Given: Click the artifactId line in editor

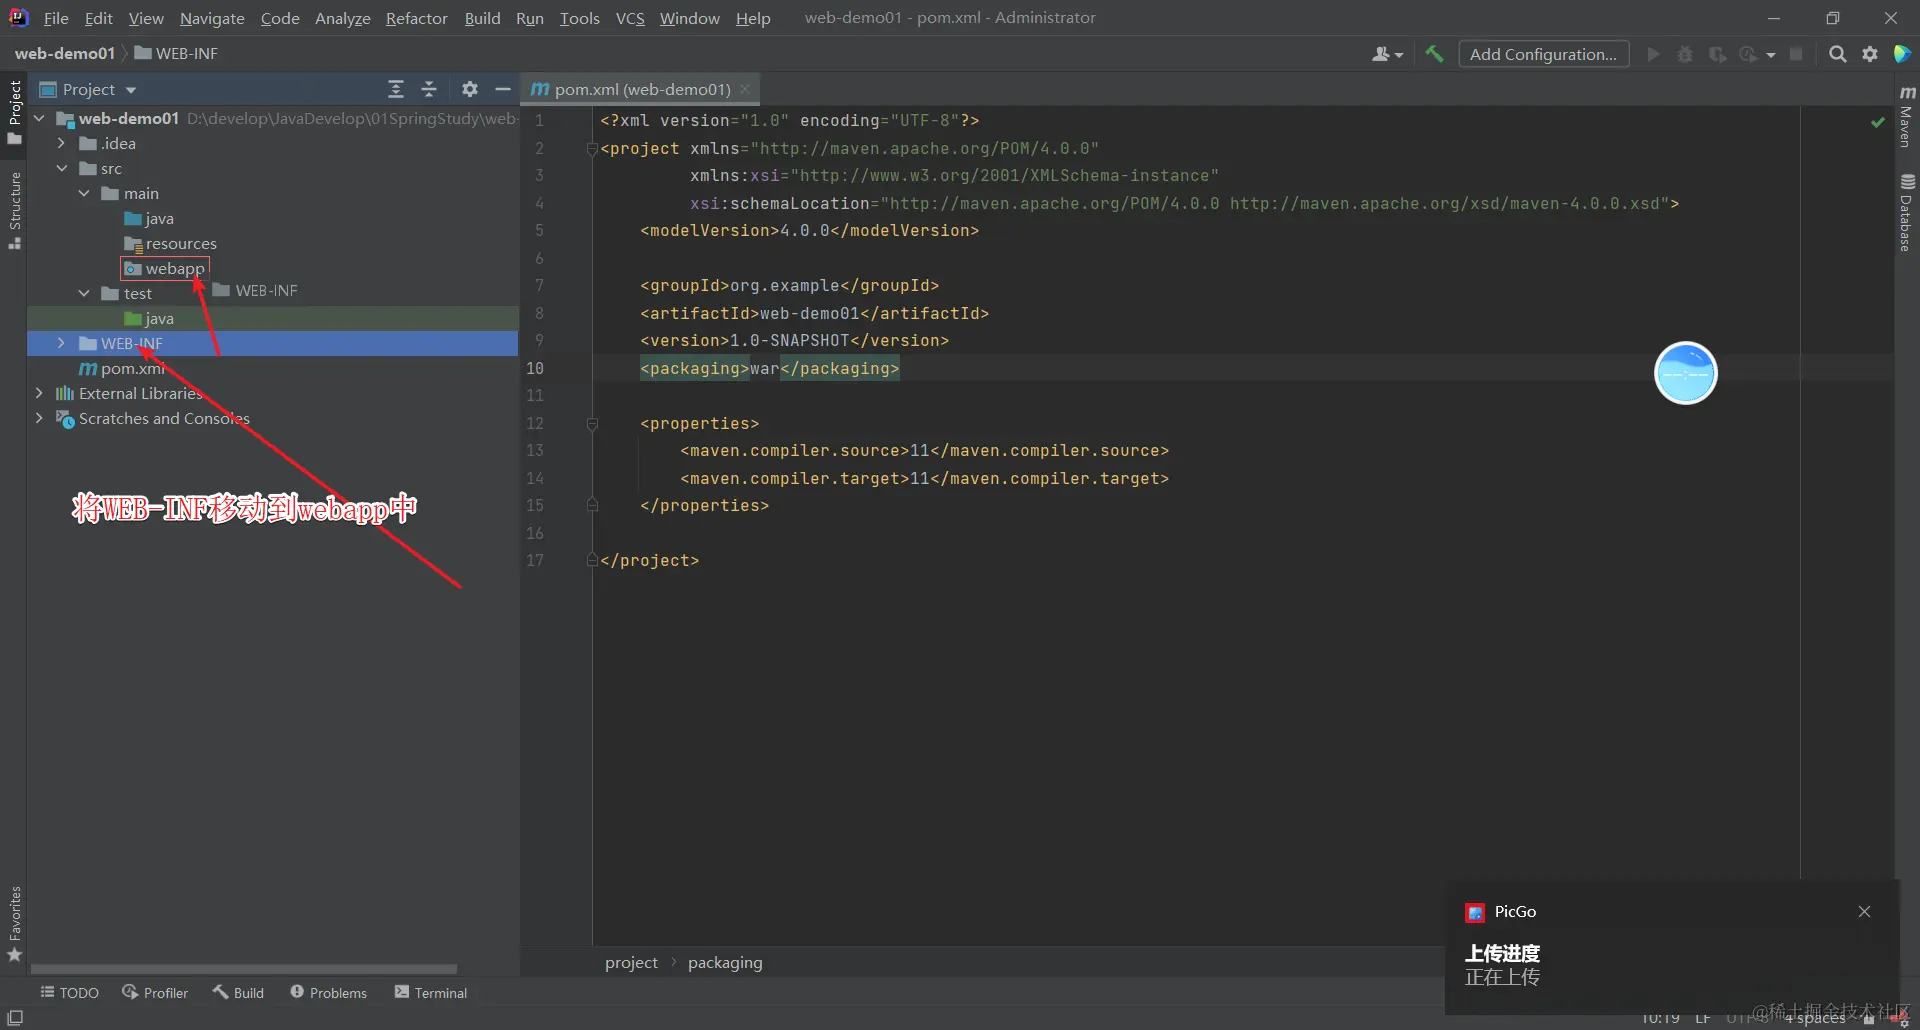Looking at the screenshot, I should (814, 313).
